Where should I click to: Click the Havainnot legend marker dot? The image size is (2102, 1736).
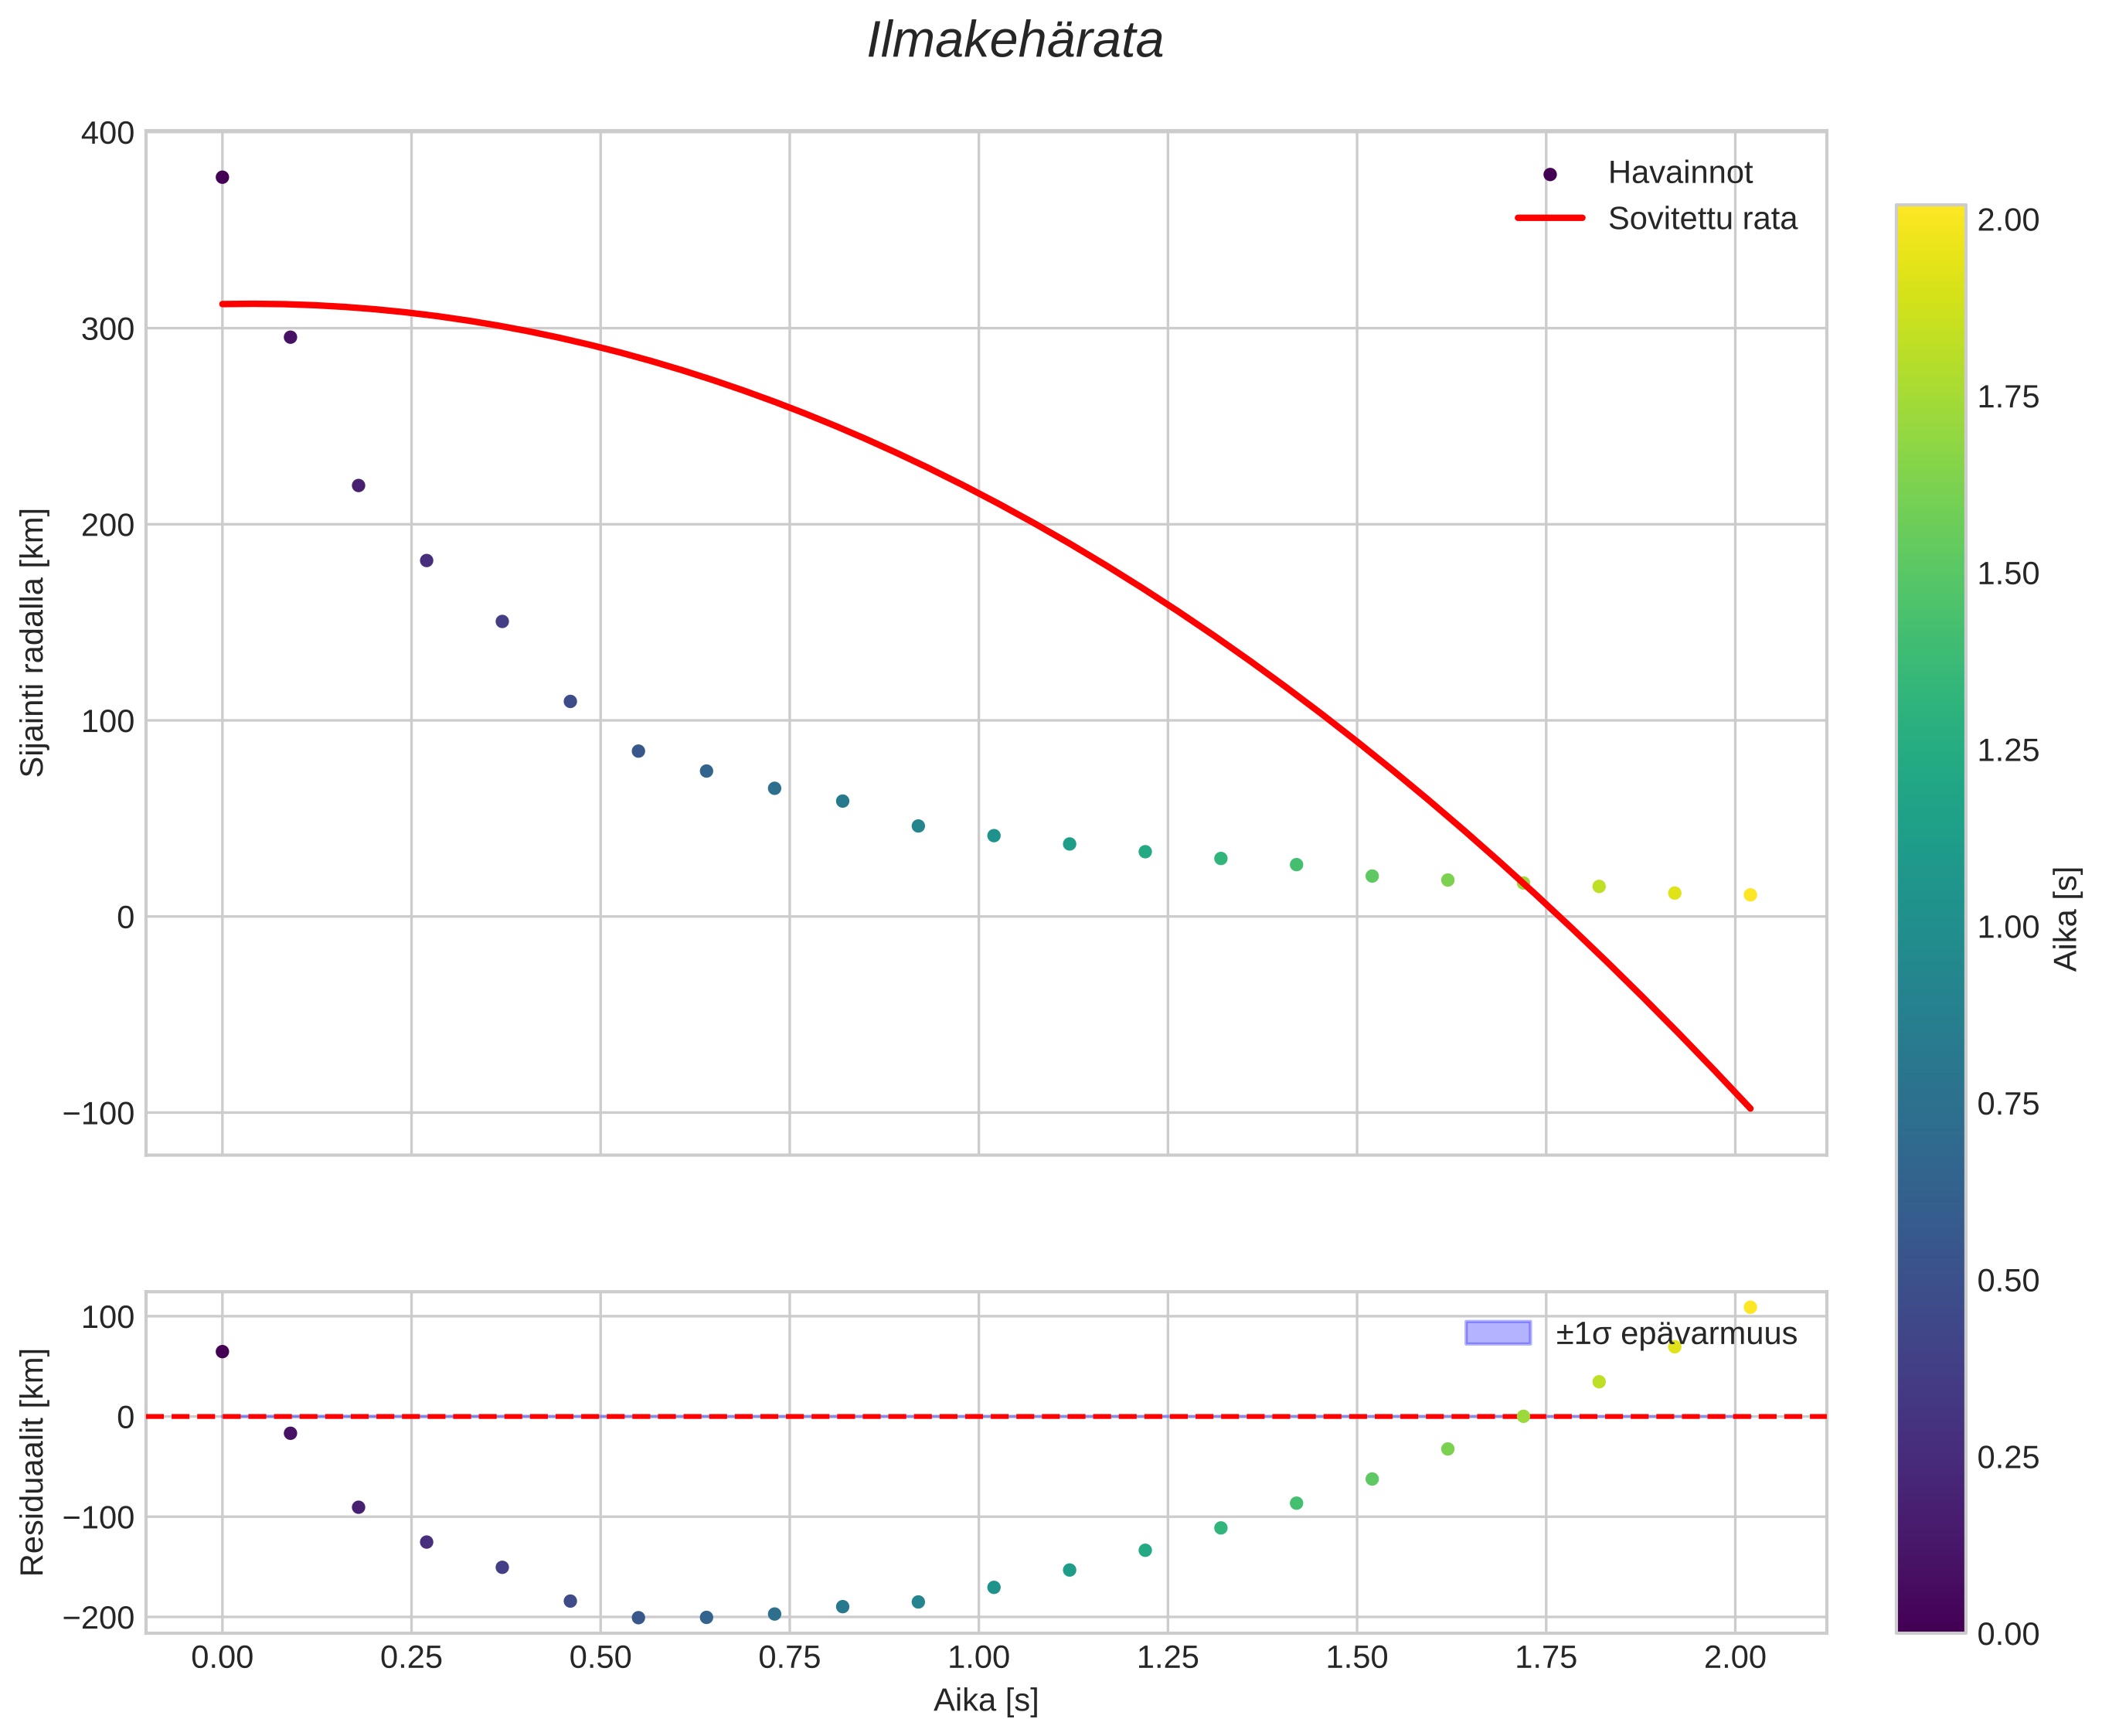tap(1549, 174)
